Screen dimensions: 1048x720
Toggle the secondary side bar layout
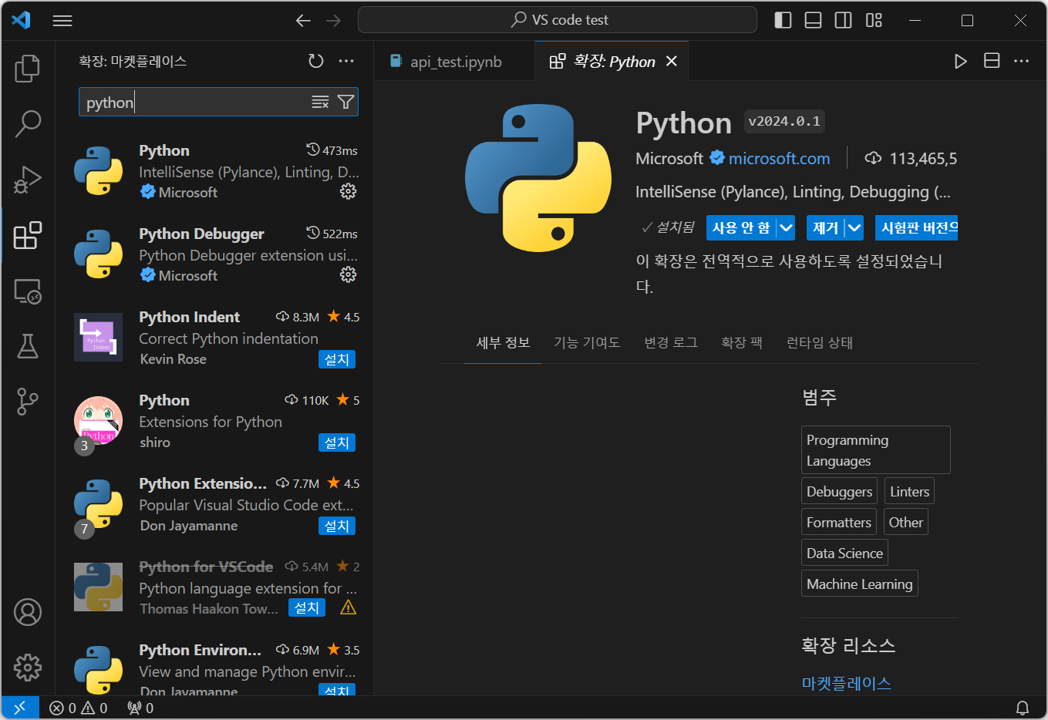[843, 20]
